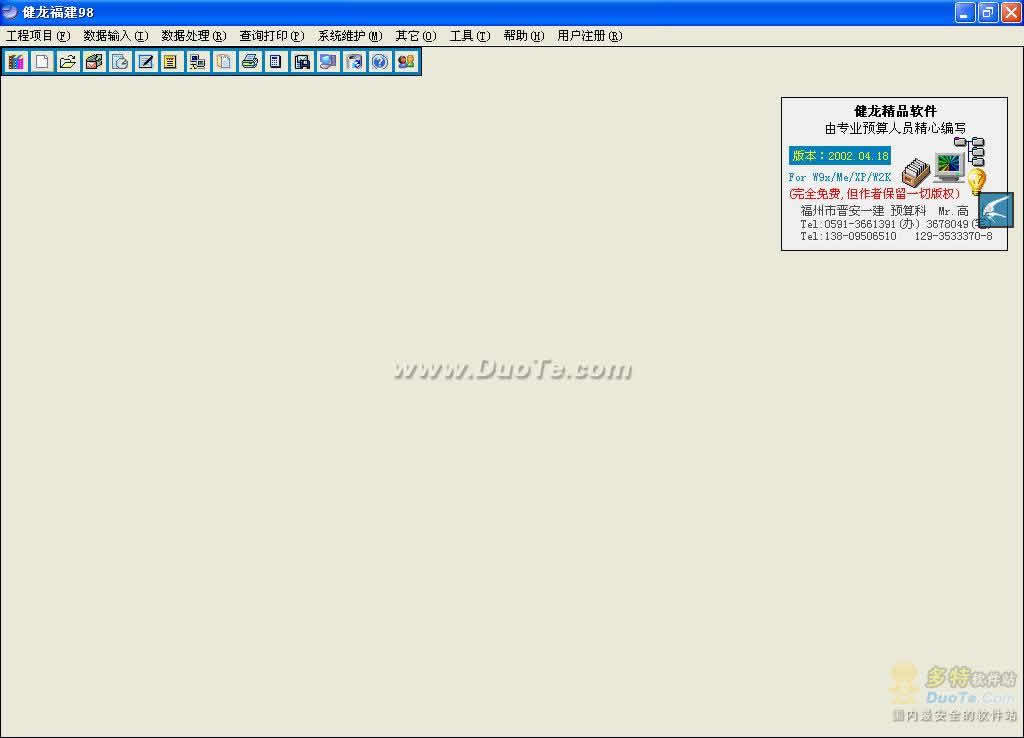
Task: Open the 工程项目 menu
Action: 37,36
